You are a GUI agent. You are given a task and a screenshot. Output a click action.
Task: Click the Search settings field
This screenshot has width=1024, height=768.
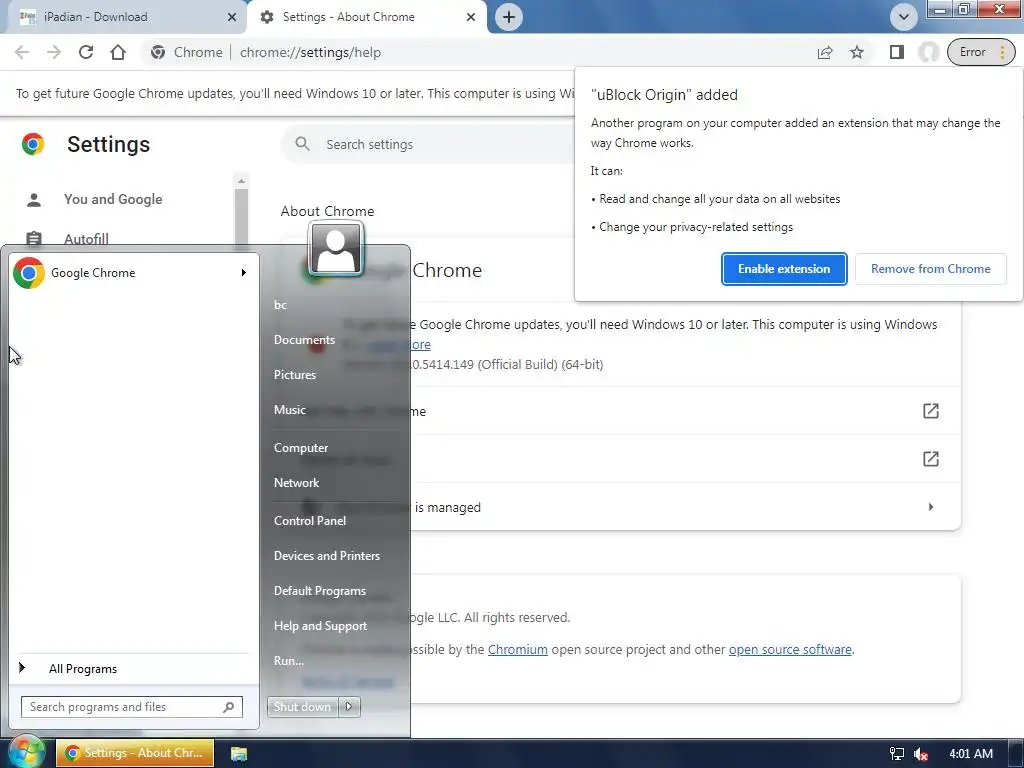(428, 144)
